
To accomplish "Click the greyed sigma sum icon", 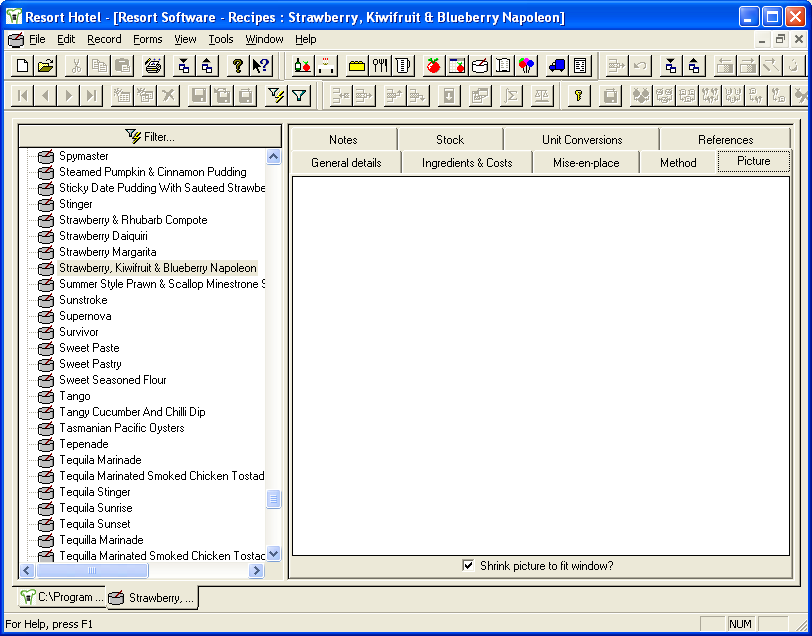I will 511,96.
